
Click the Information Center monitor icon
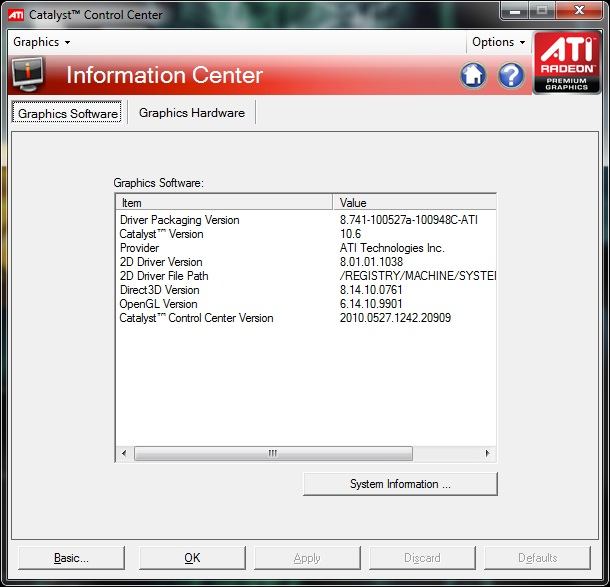[28, 74]
